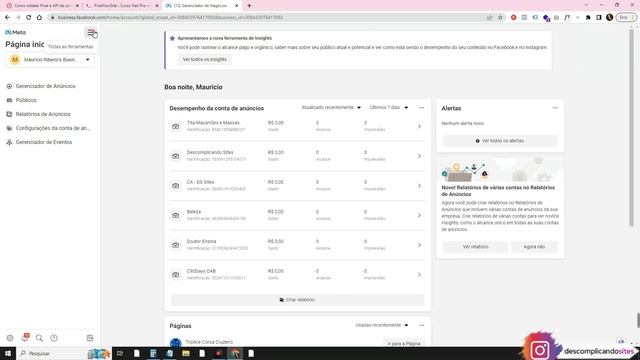640x360 pixels.
Task: Open Alertas panel more options
Action: [555, 108]
